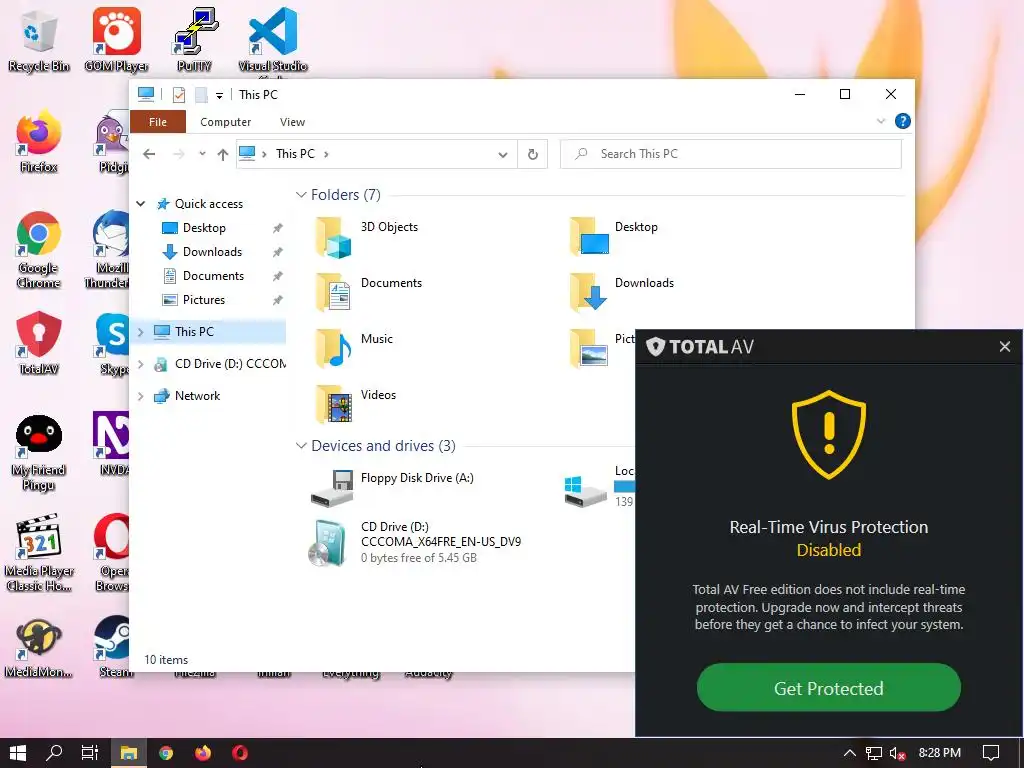
Task: Select the CD Drive (D:) CCCOMA item
Action: [x=415, y=542]
